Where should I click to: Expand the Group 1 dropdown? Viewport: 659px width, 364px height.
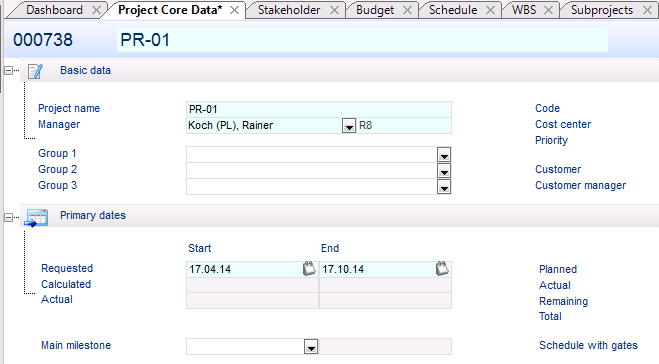444,155
